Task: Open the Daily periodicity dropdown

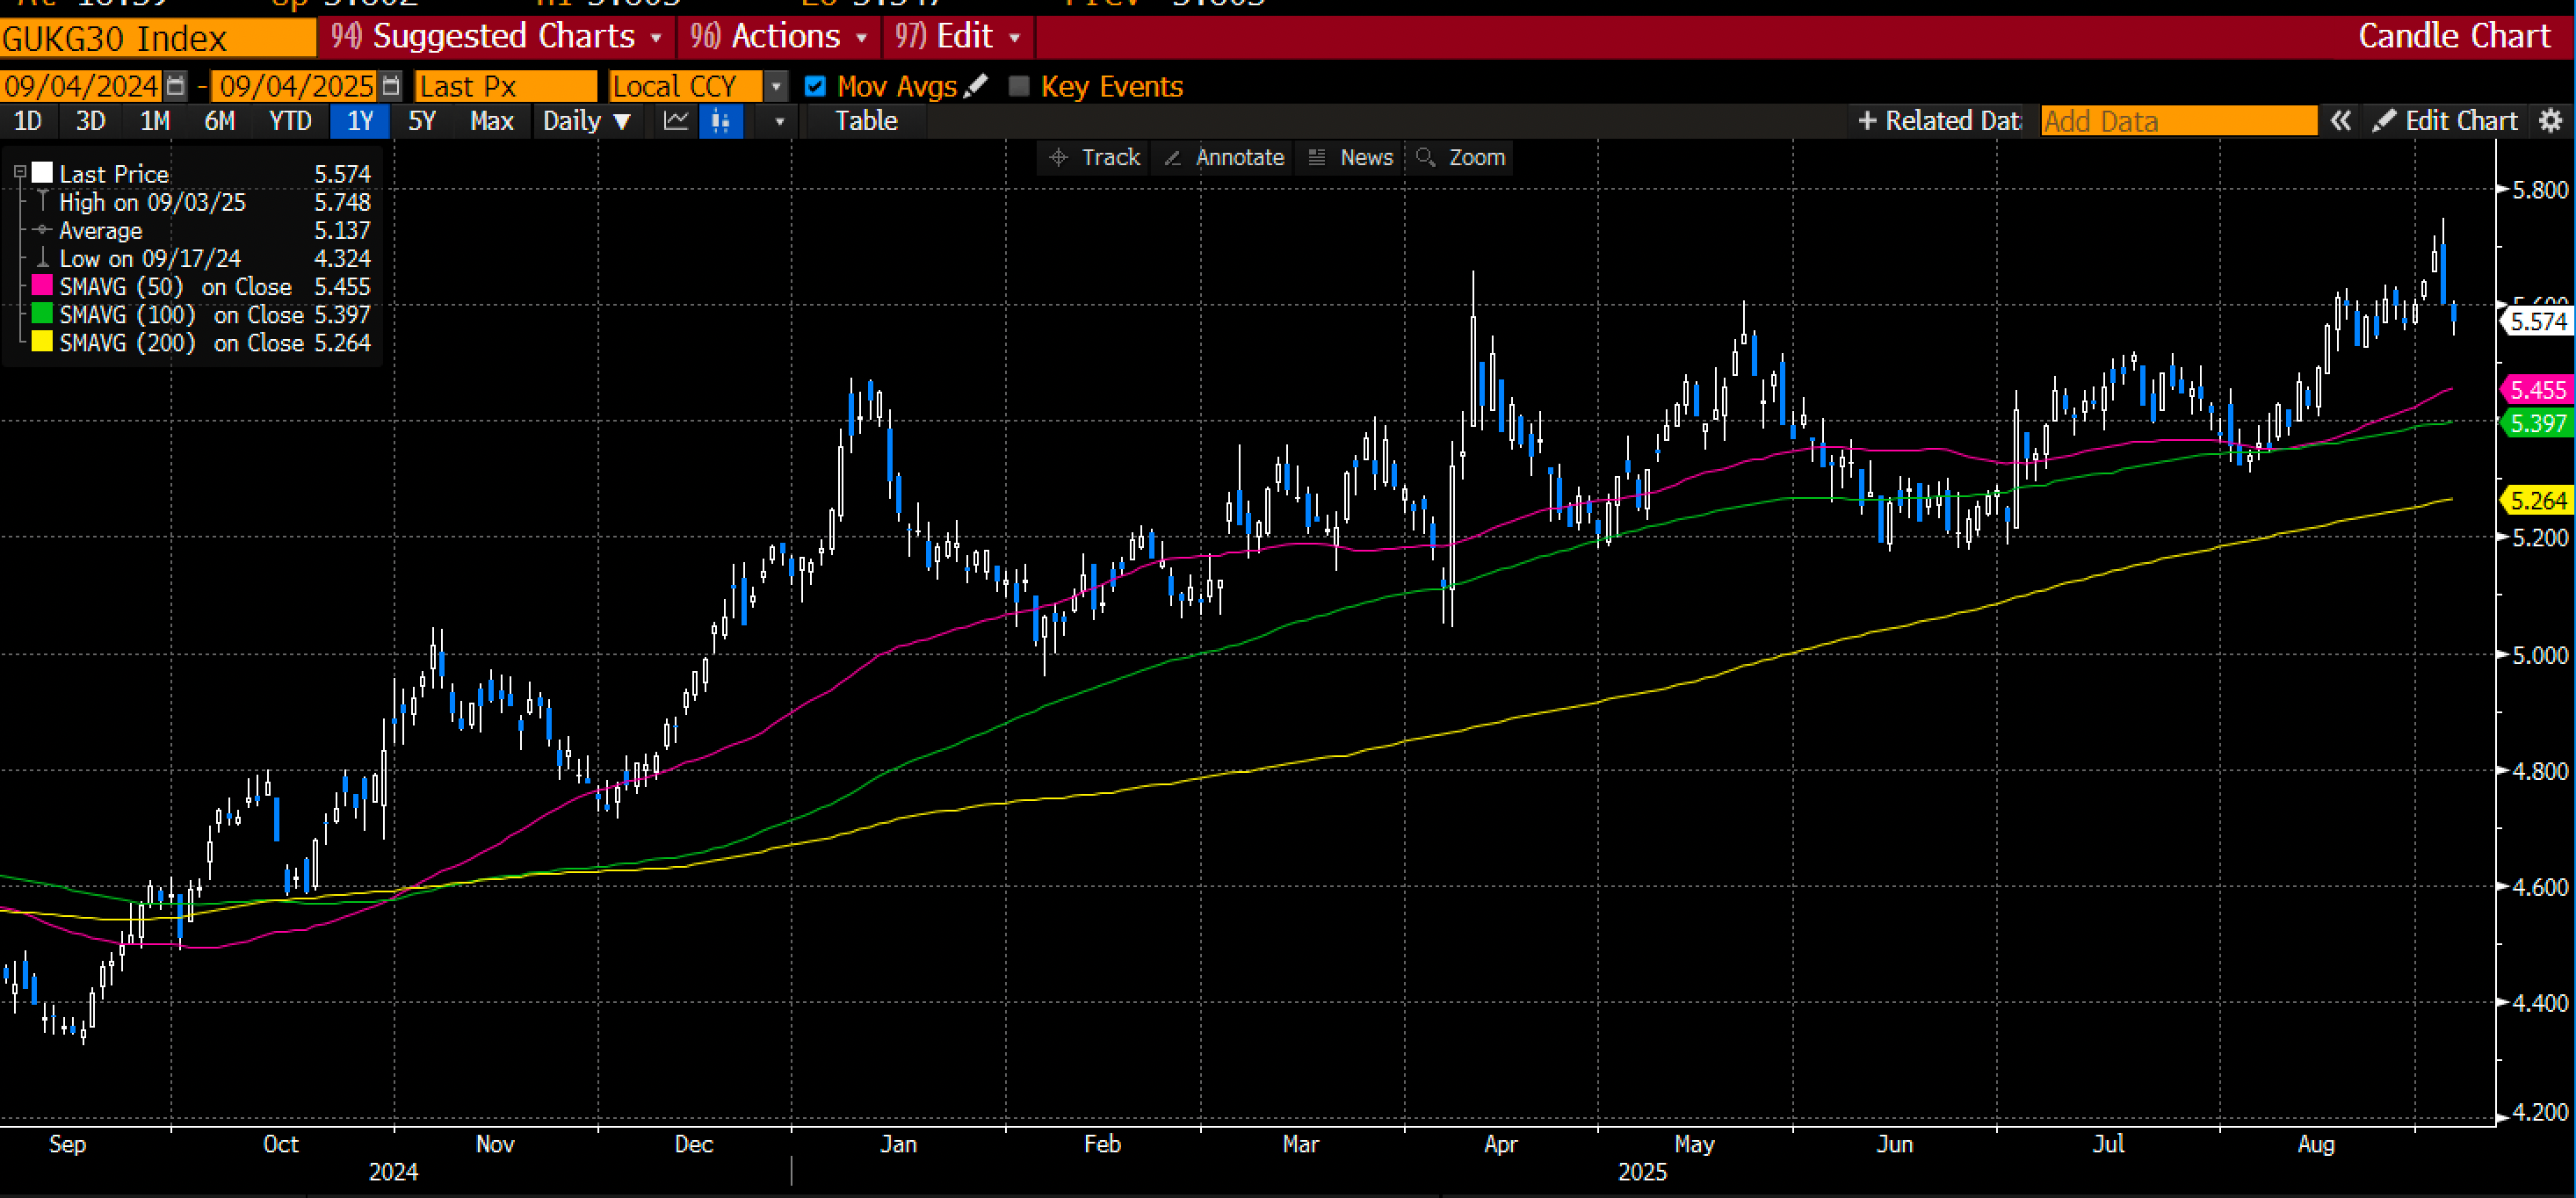Action: point(587,121)
